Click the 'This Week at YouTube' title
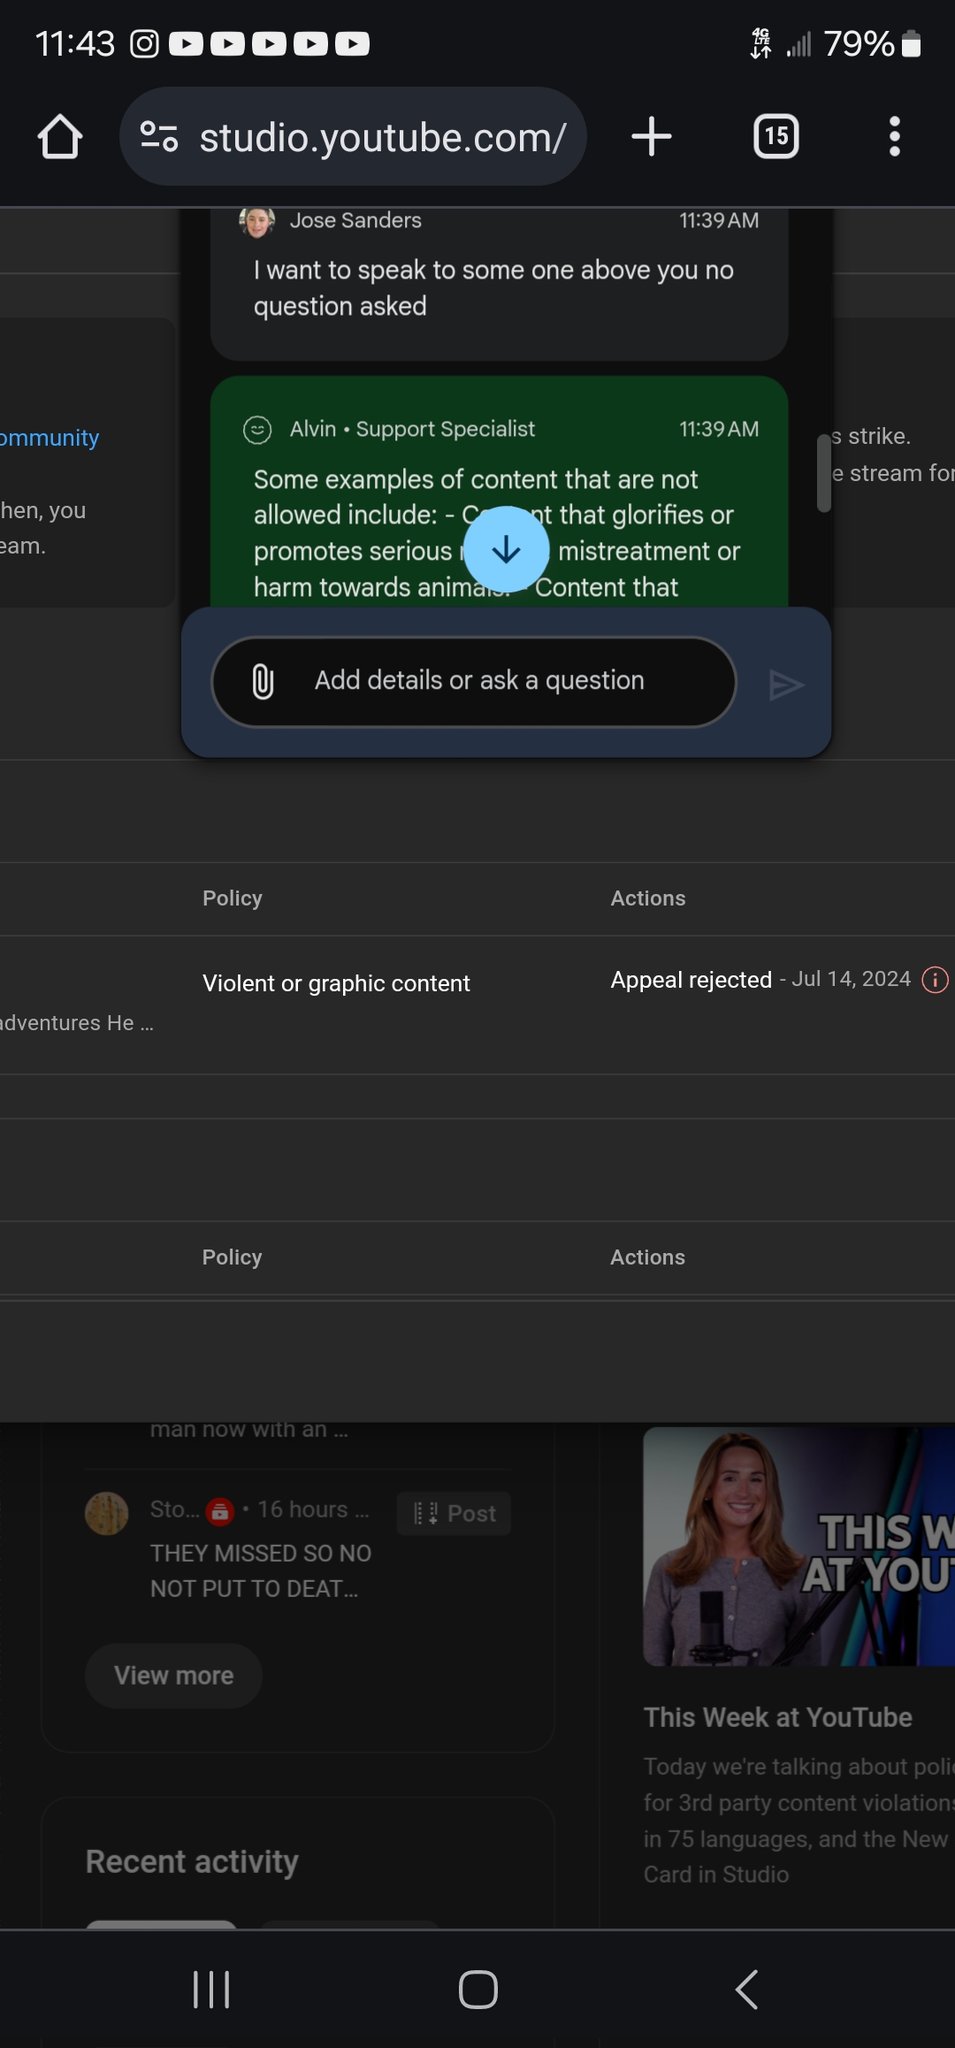Viewport: 955px width, 2048px height. pyautogui.click(x=778, y=1717)
